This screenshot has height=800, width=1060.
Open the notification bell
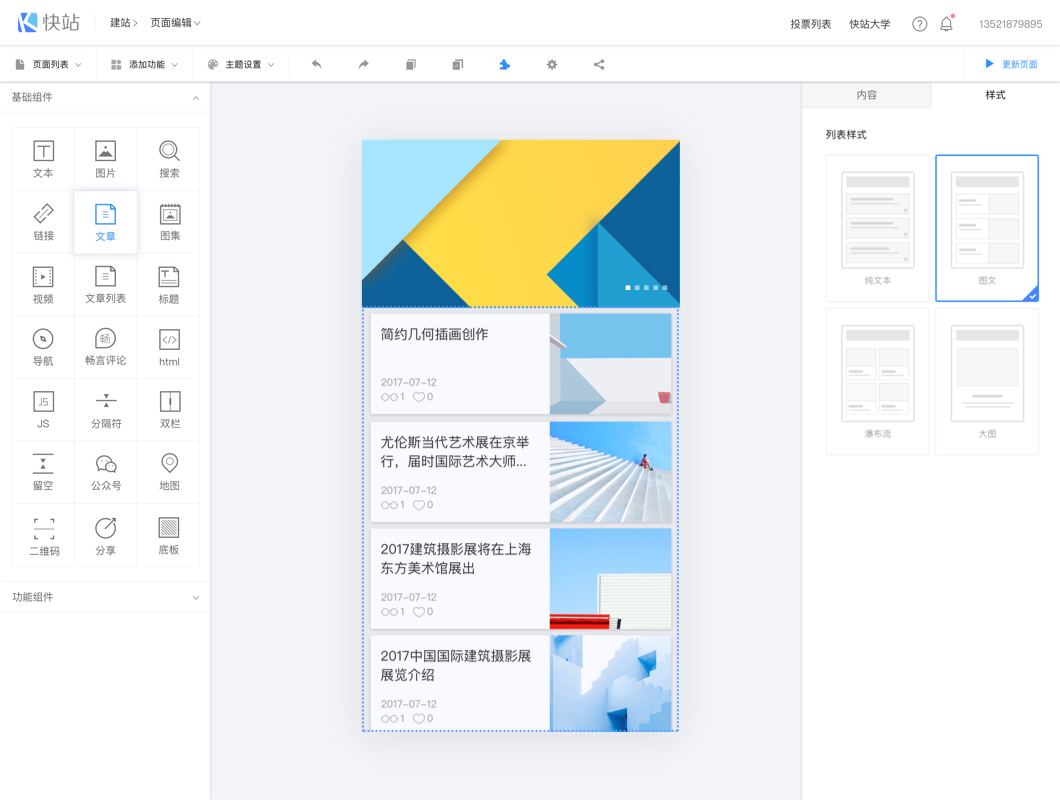pyautogui.click(x=946, y=24)
